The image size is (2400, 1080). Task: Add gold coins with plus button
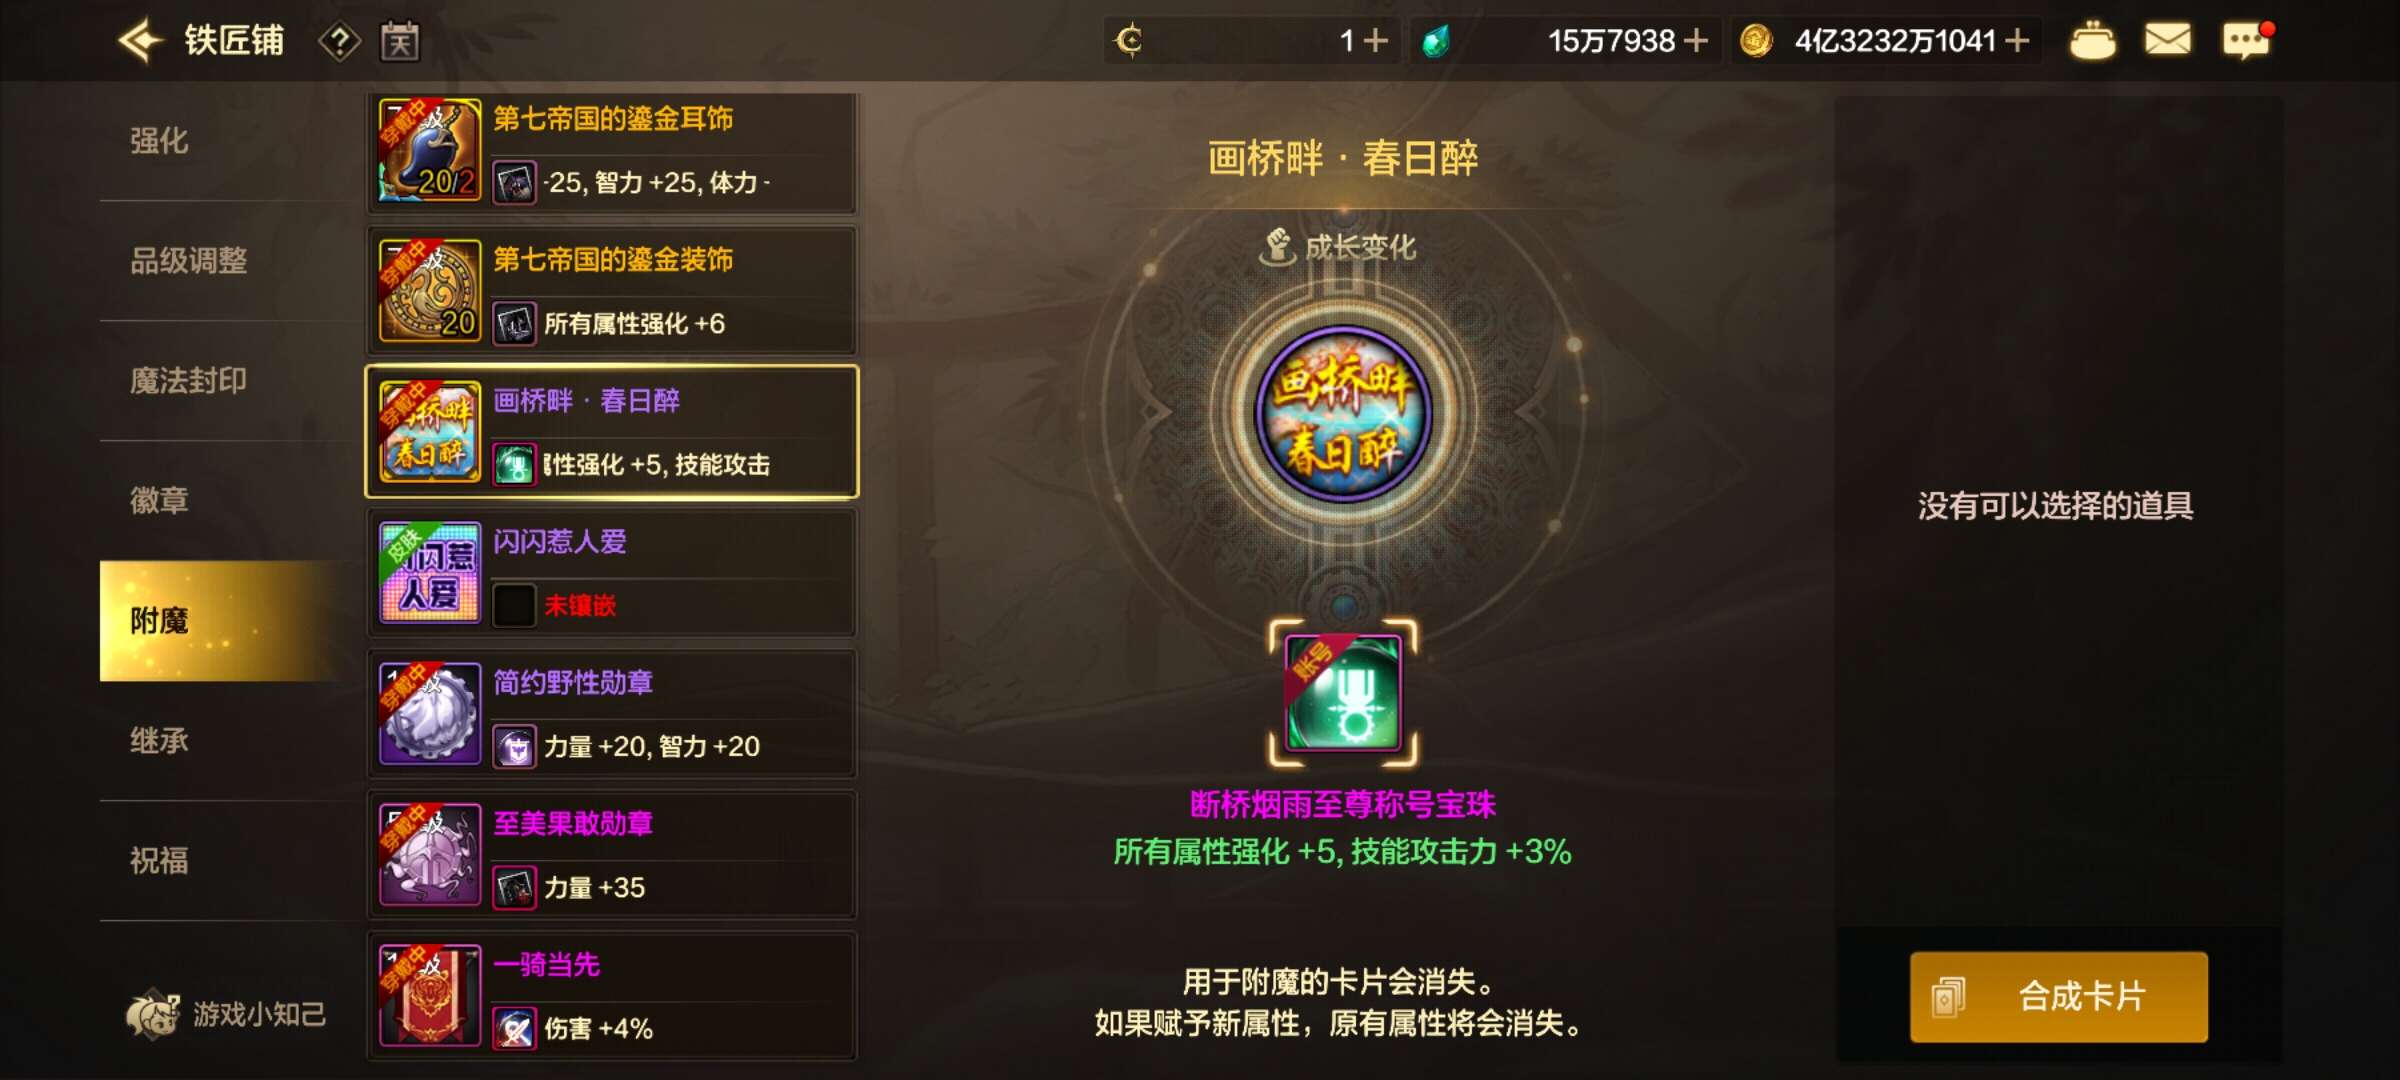[2017, 41]
